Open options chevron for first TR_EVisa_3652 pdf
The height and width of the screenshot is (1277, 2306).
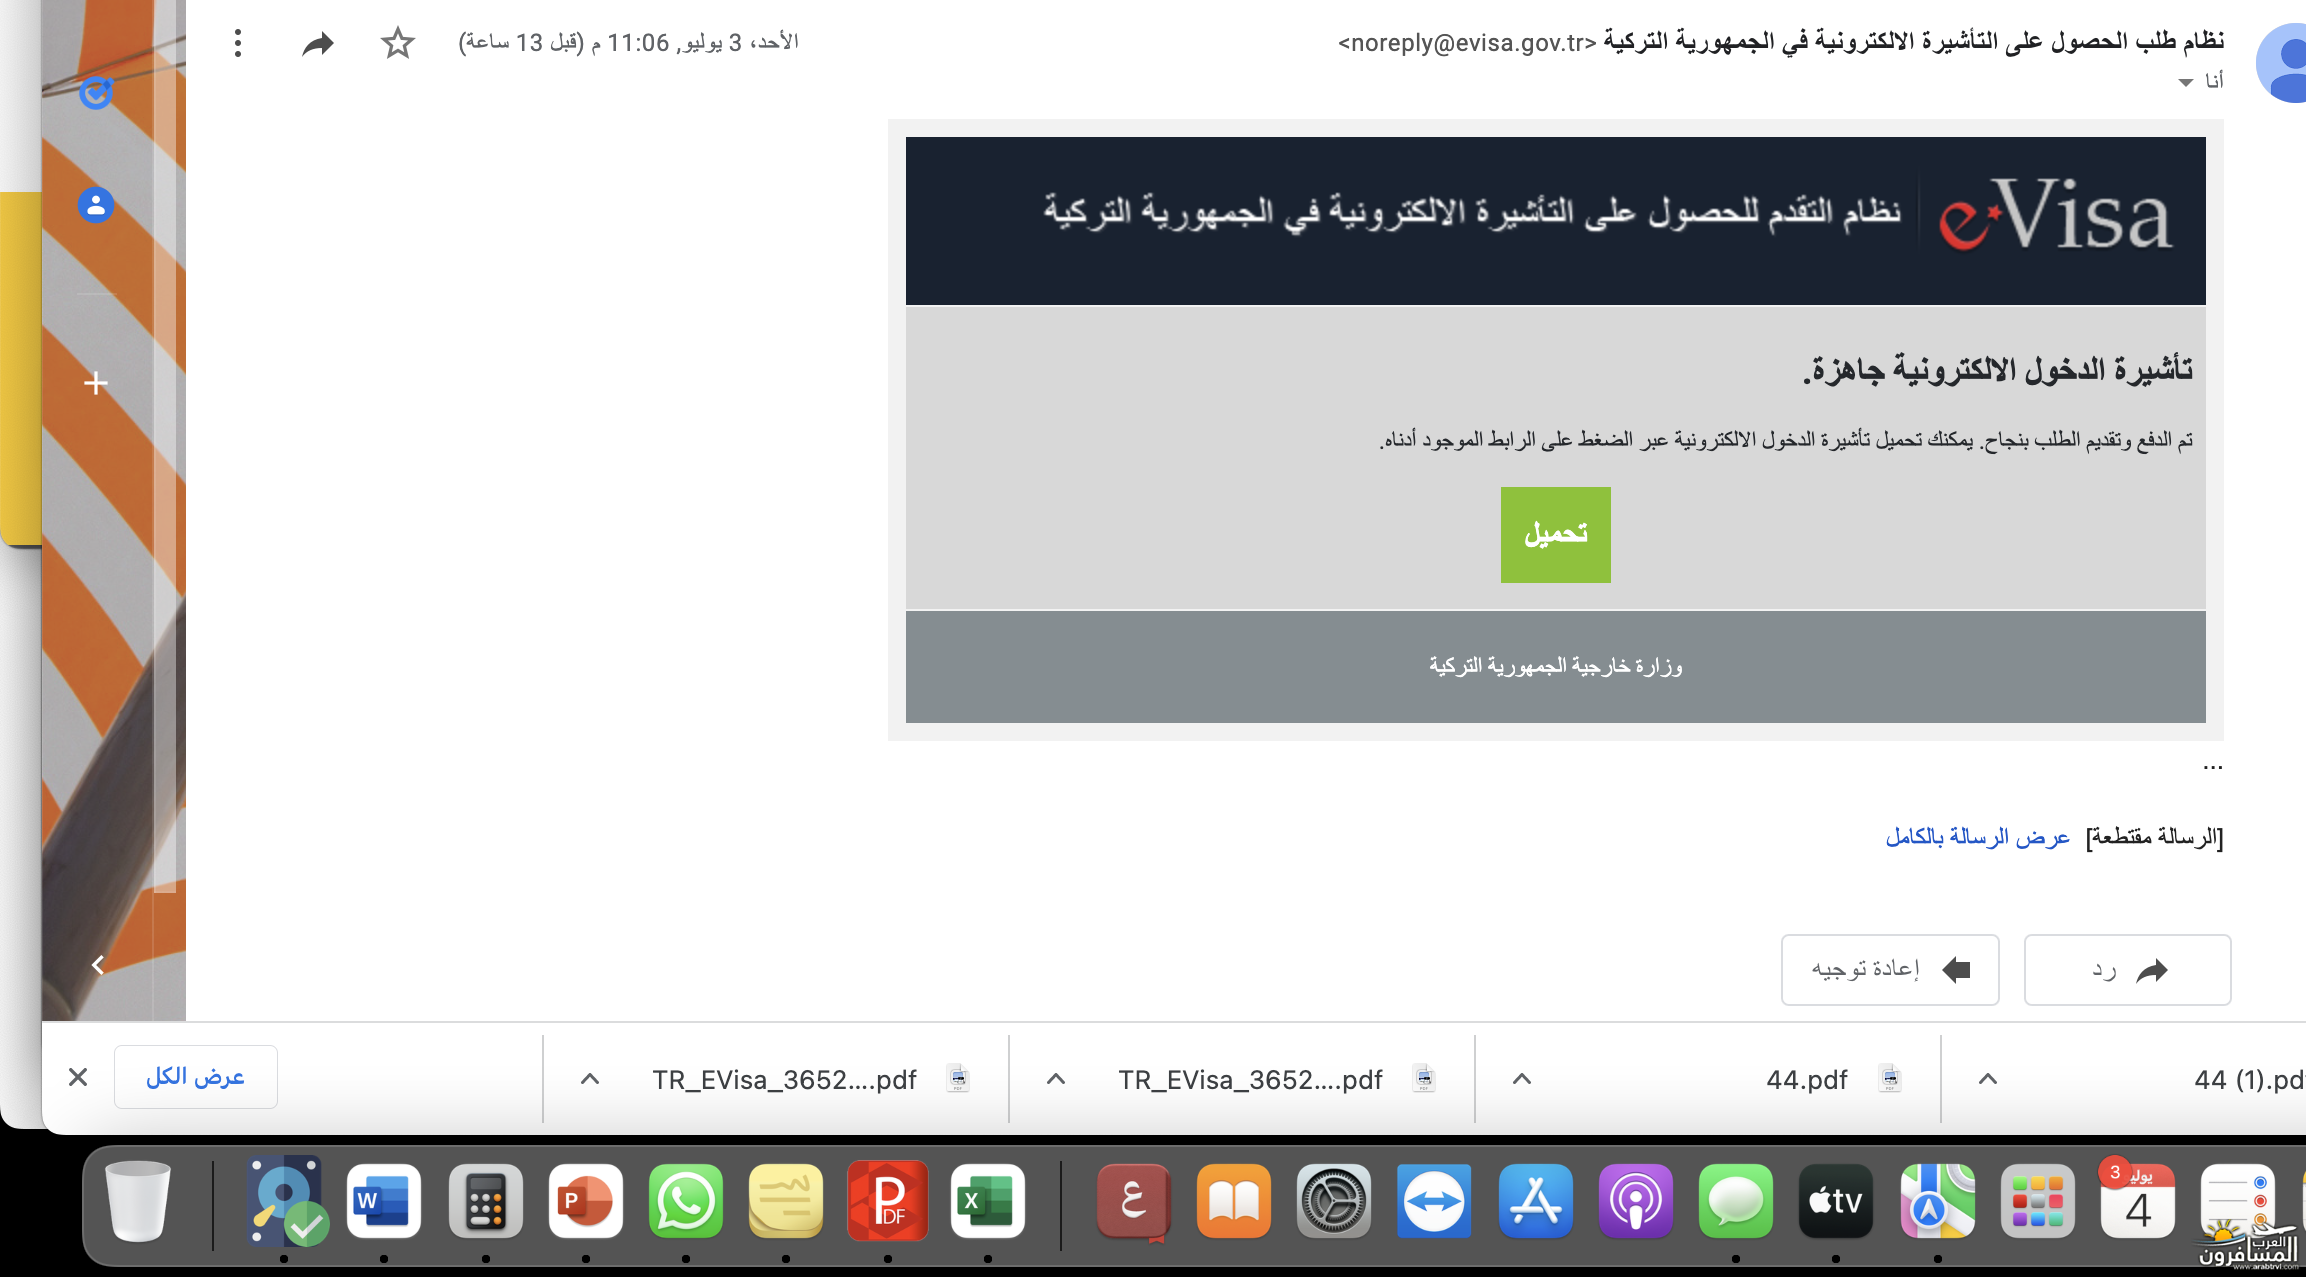590,1079
